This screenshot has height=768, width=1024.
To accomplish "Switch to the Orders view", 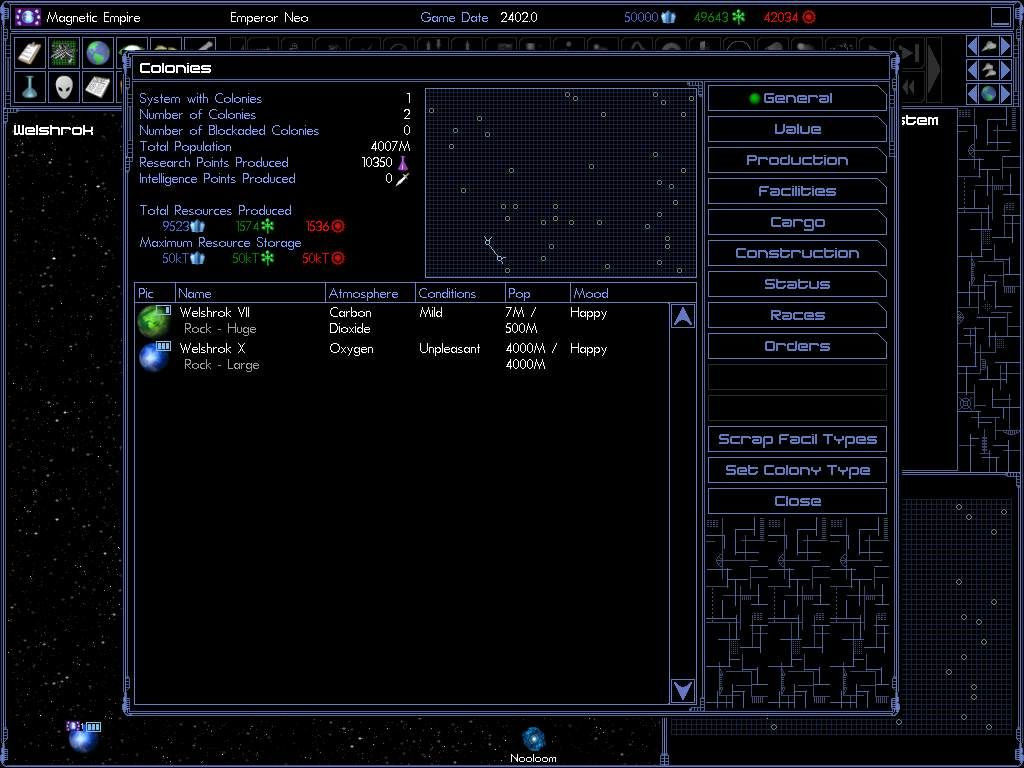I will (797, 346).
